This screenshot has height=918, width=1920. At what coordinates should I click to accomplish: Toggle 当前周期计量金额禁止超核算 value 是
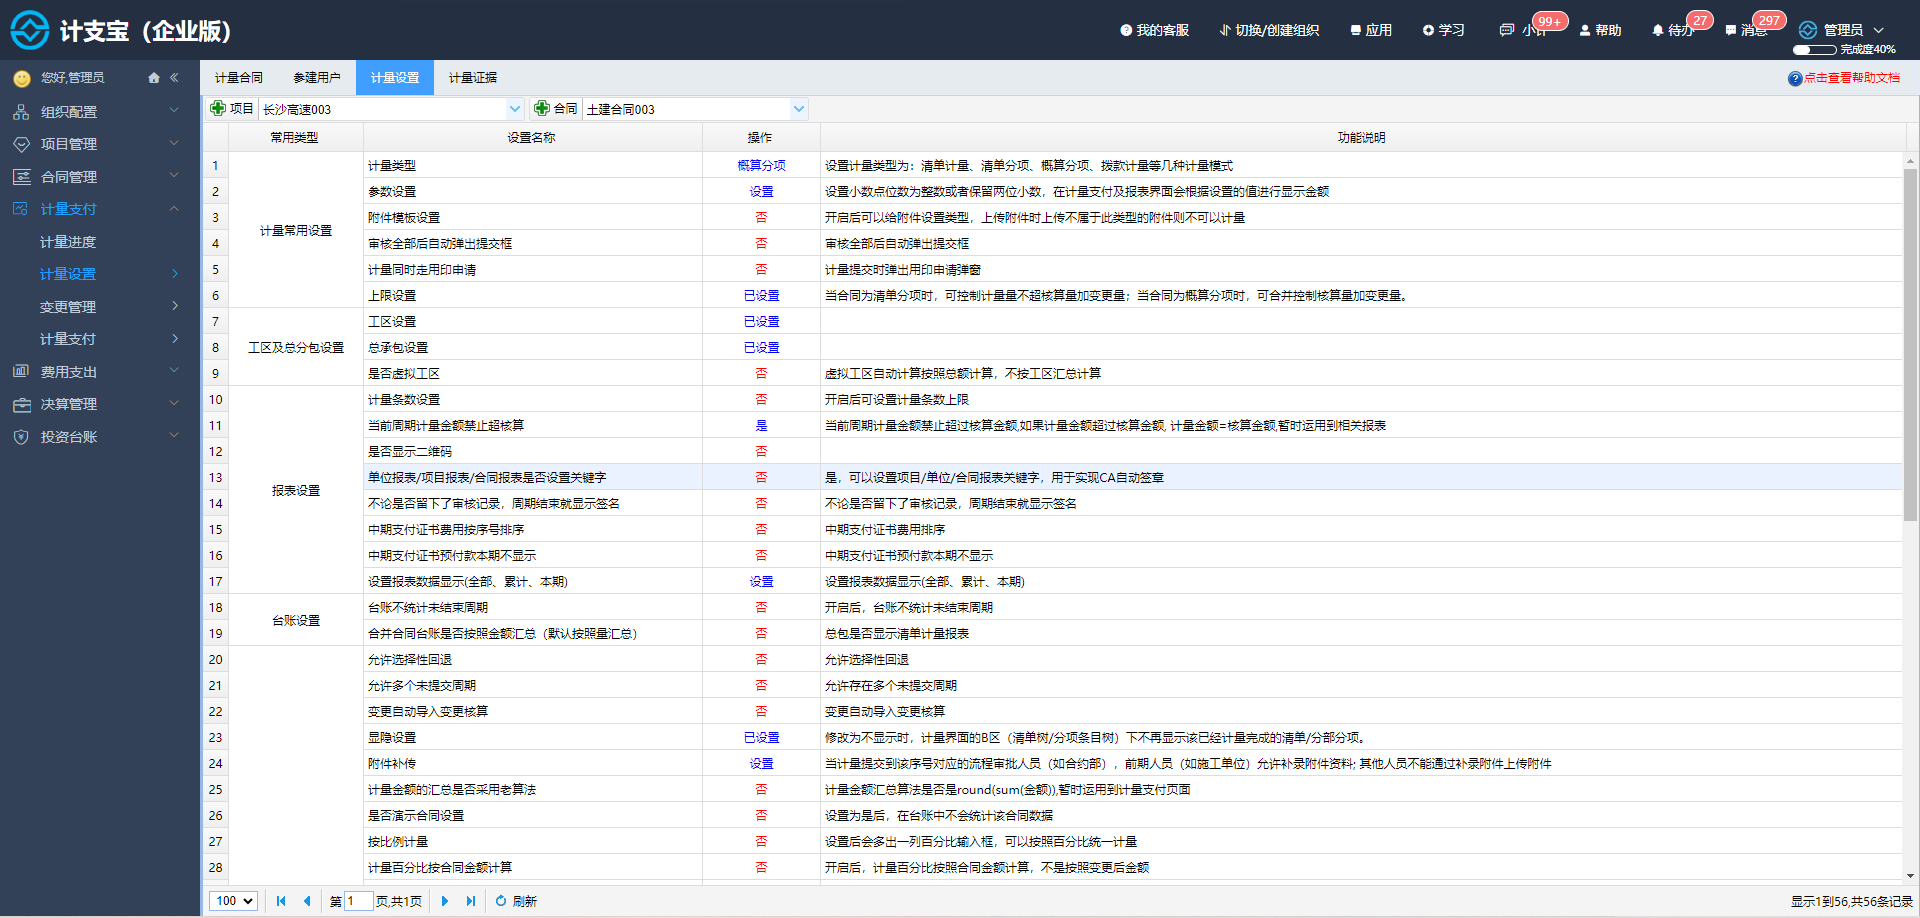pos(761,426)
